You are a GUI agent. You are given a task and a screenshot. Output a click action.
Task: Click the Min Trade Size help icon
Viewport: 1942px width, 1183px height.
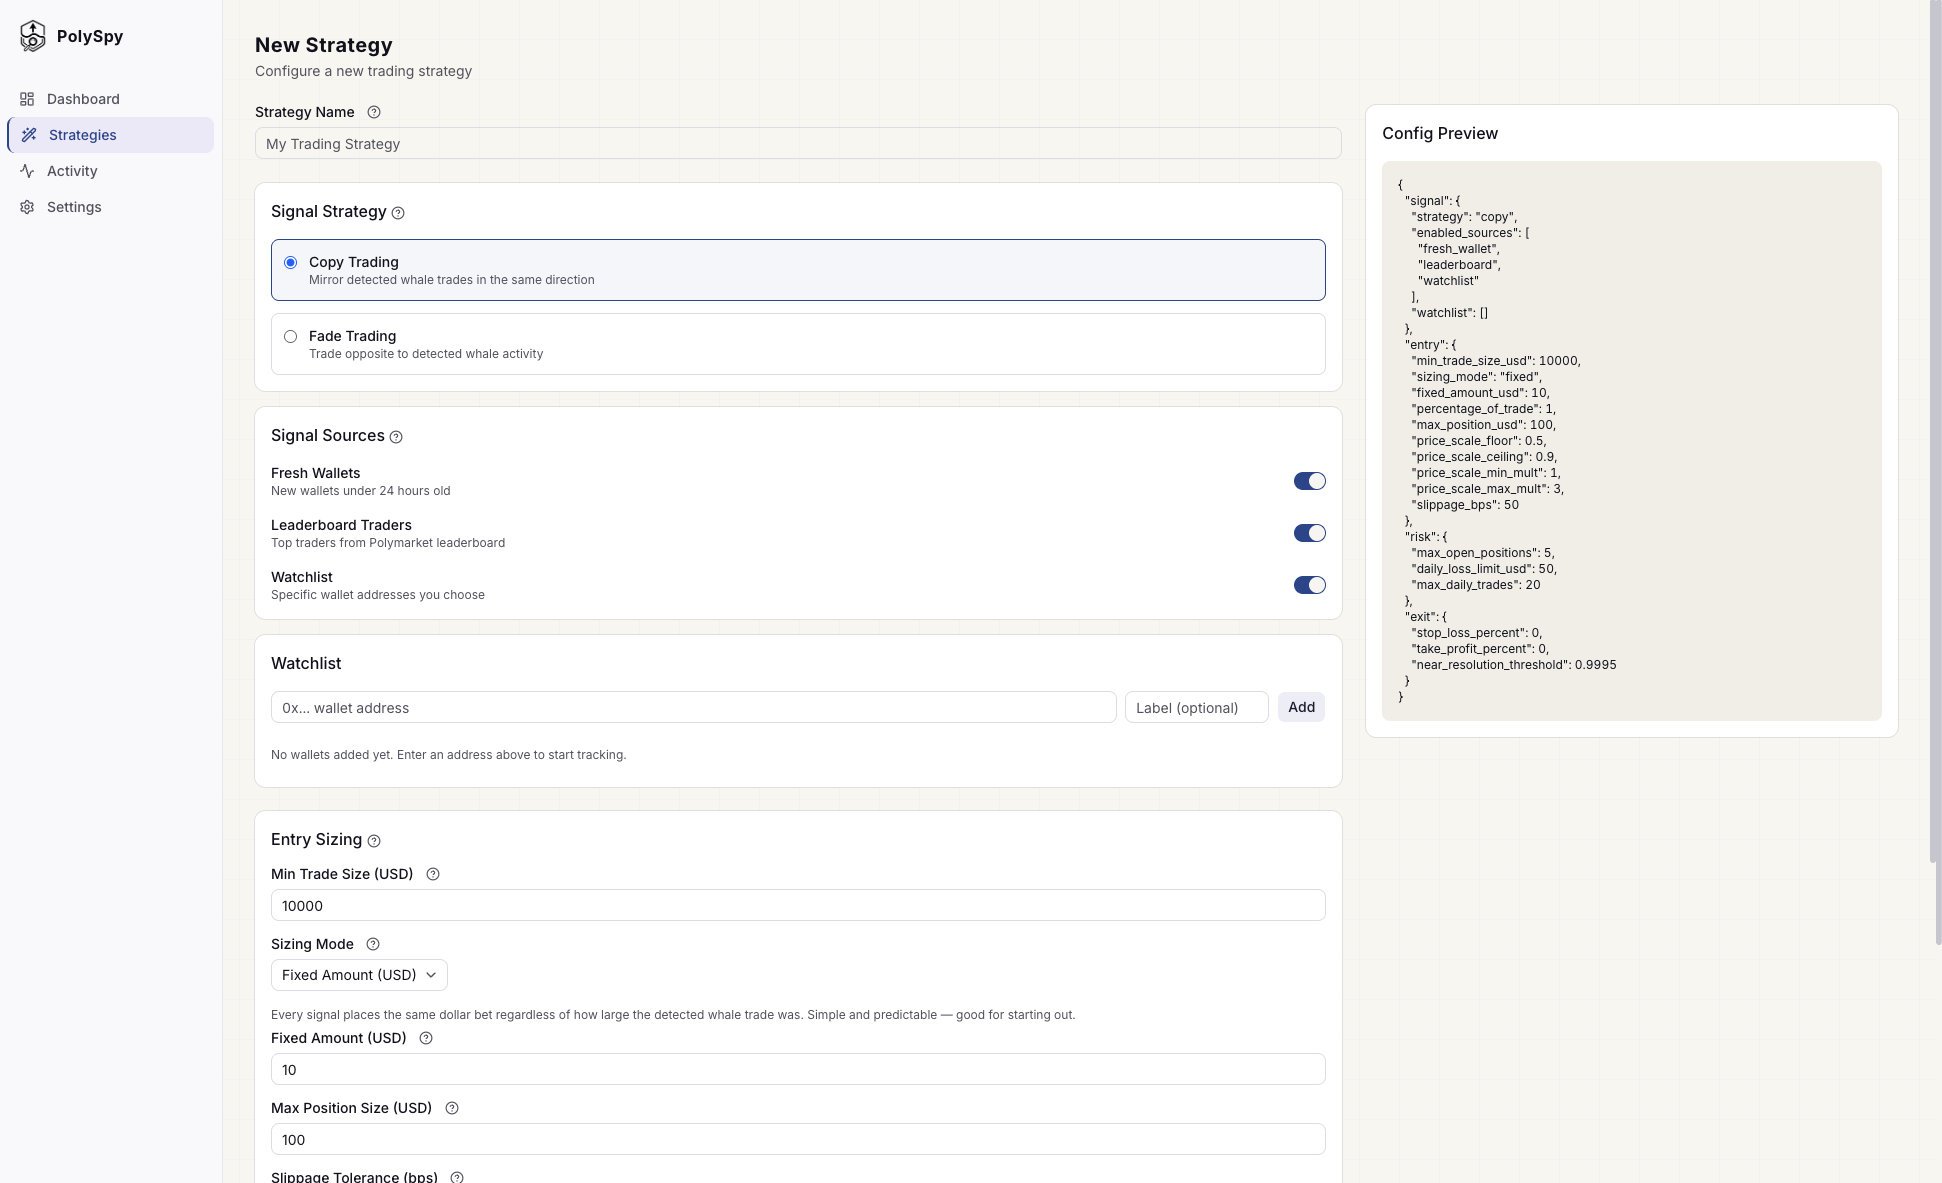(x=433, y=874)
